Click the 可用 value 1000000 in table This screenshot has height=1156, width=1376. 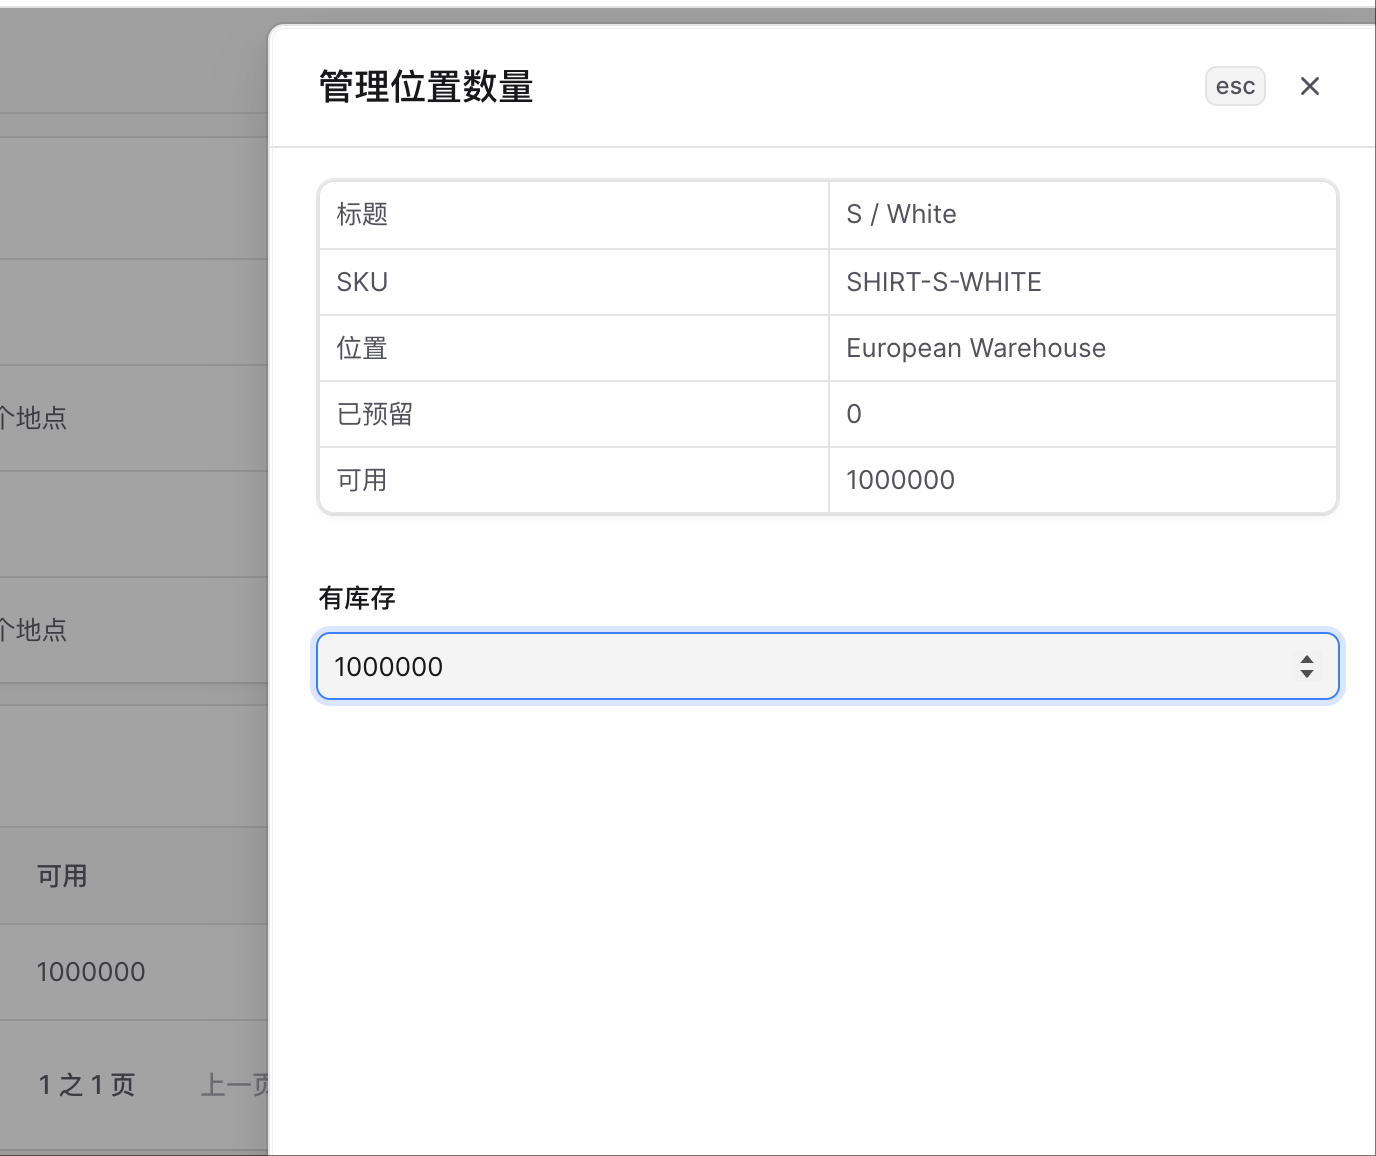point(900,480)
